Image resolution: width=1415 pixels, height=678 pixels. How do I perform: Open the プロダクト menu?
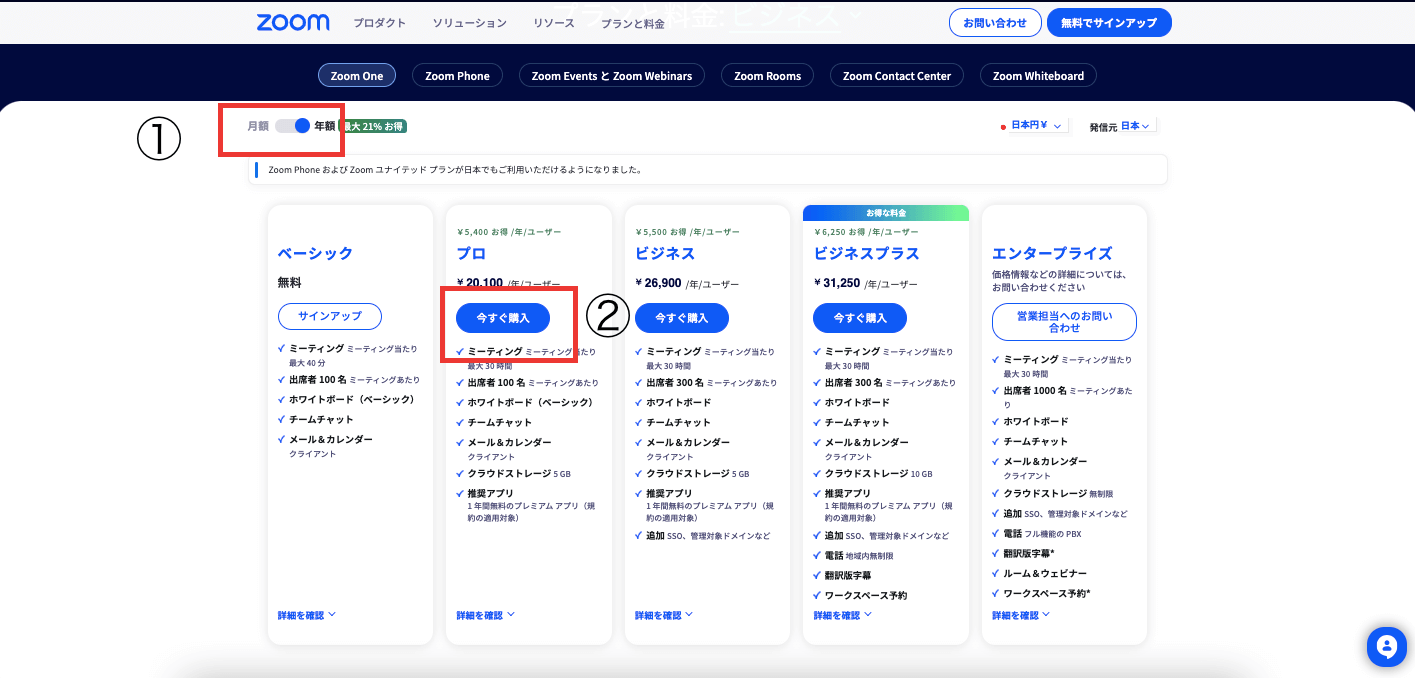(x=379, y=23)
